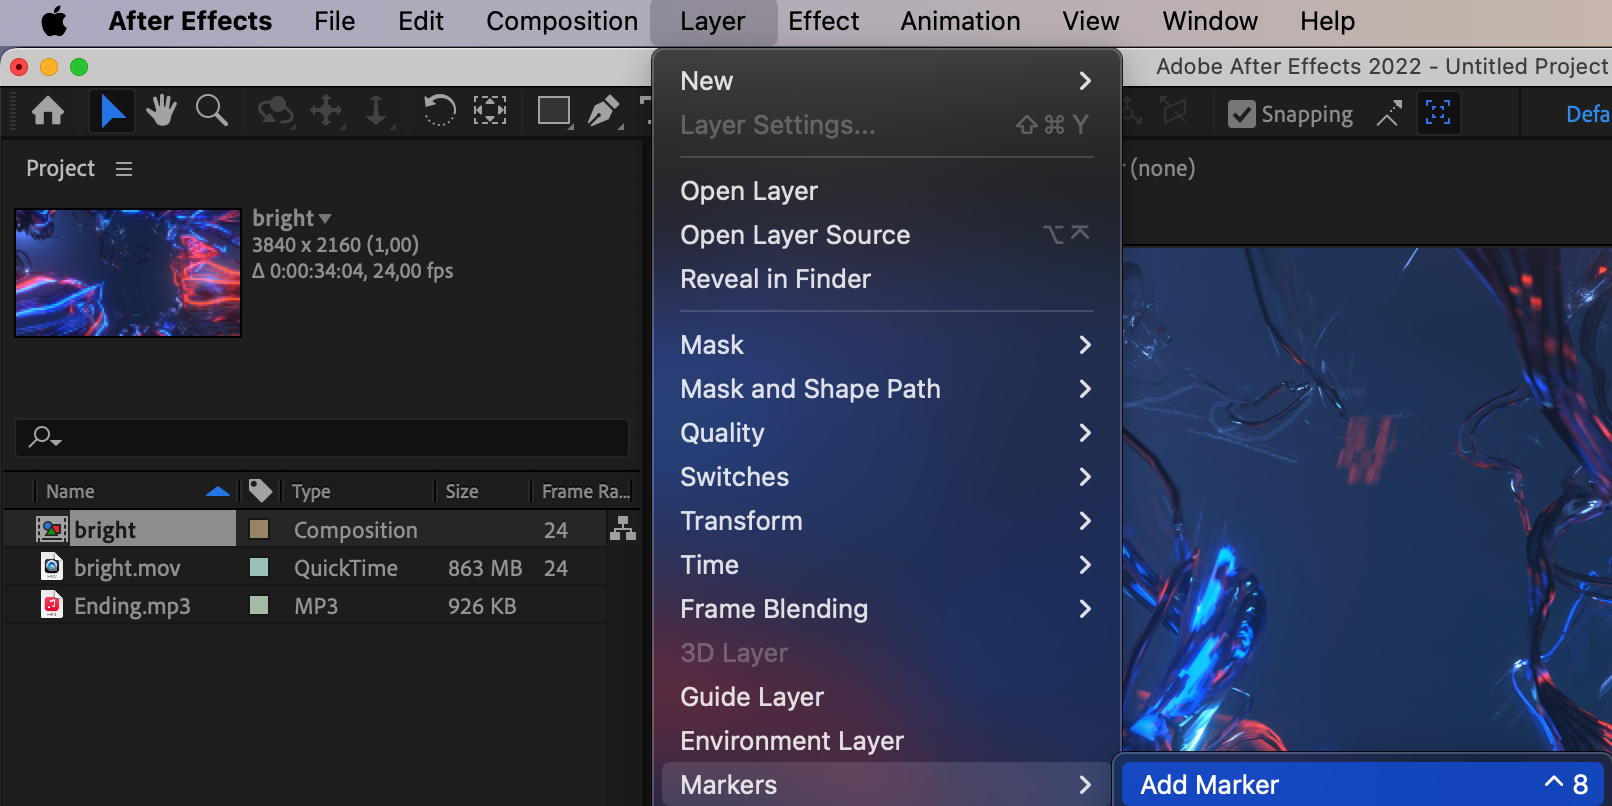Screen dimensions: 1612x806
Task: Select the Hand tool
Action: tap(161, 111)
